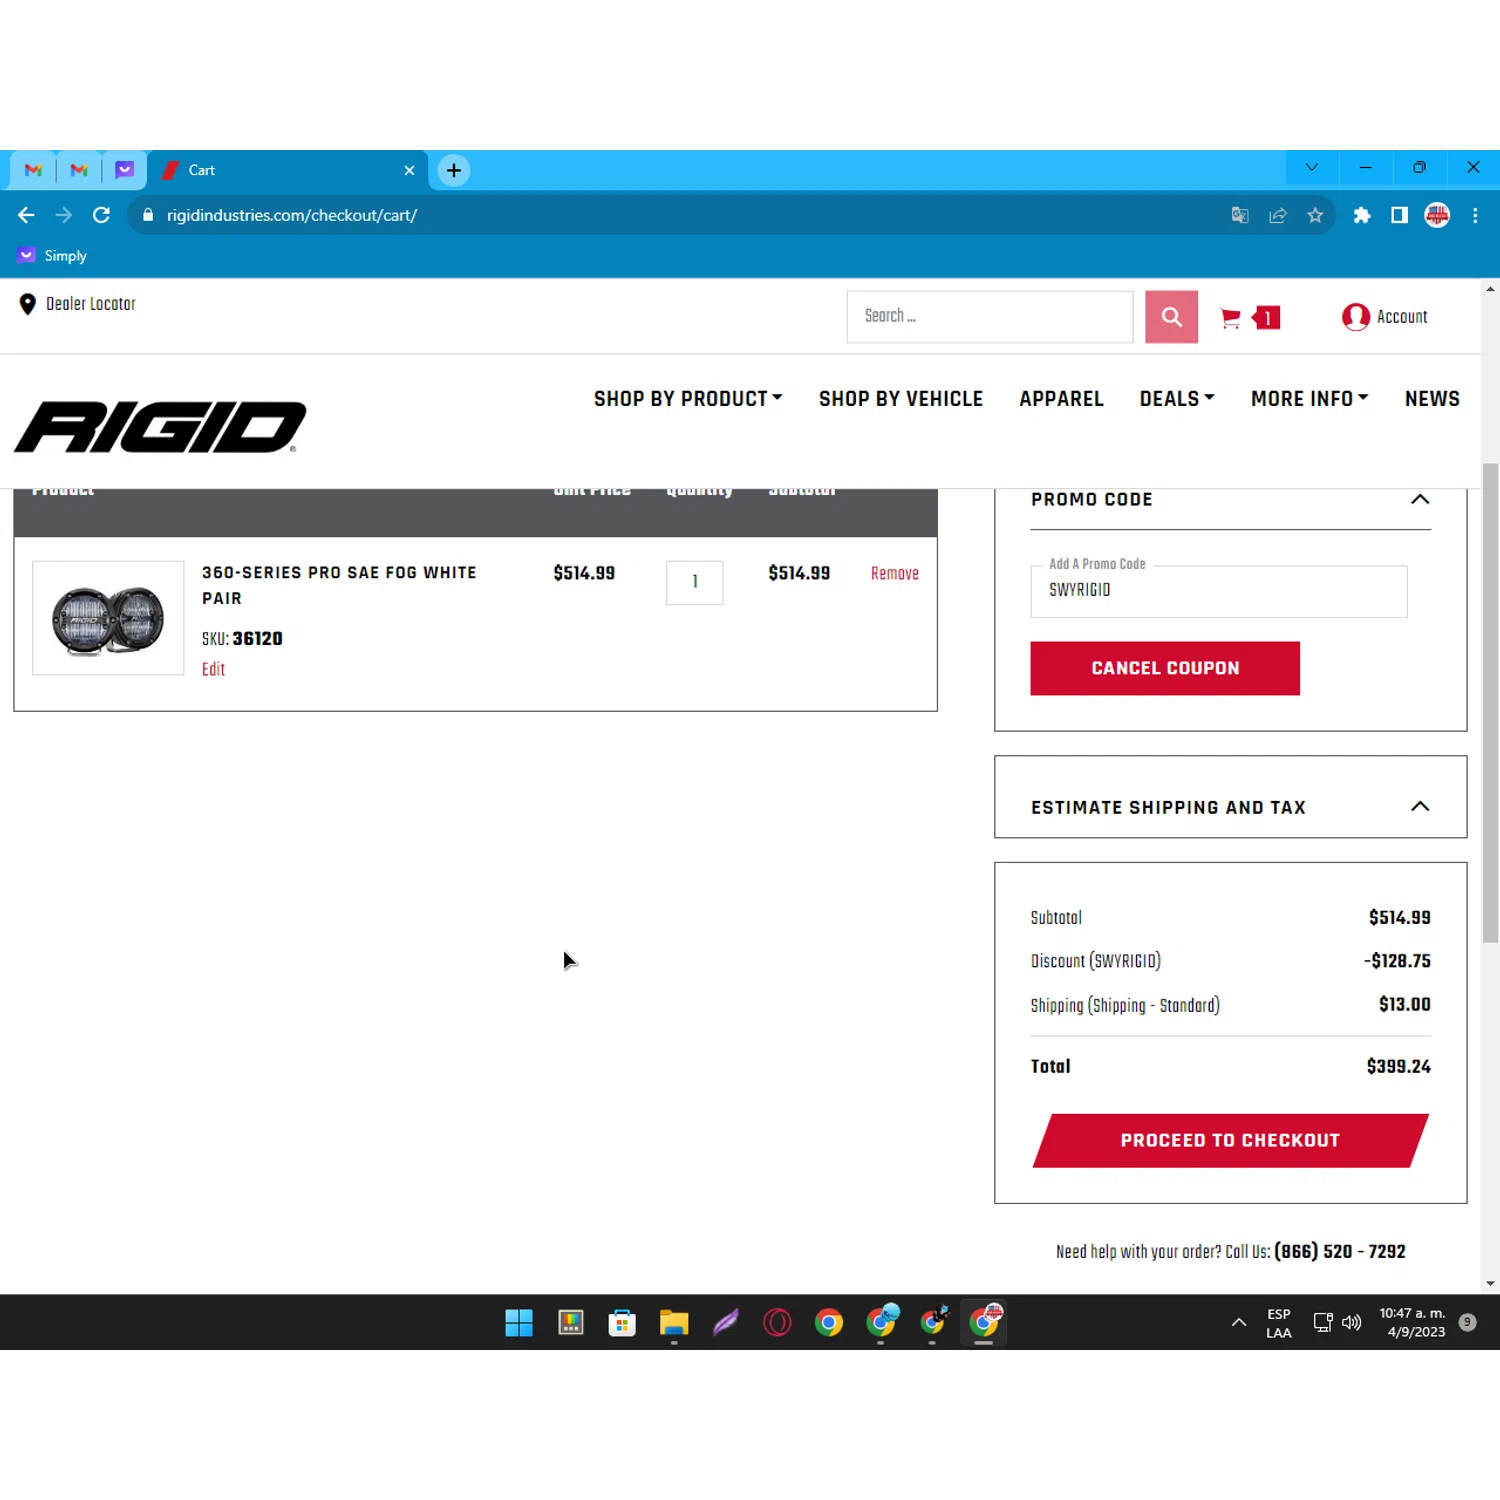Close the Cart browser tab
The width and height of the screenshot is (1500, 1500).
pyautogui.click(x=409, y=170)
